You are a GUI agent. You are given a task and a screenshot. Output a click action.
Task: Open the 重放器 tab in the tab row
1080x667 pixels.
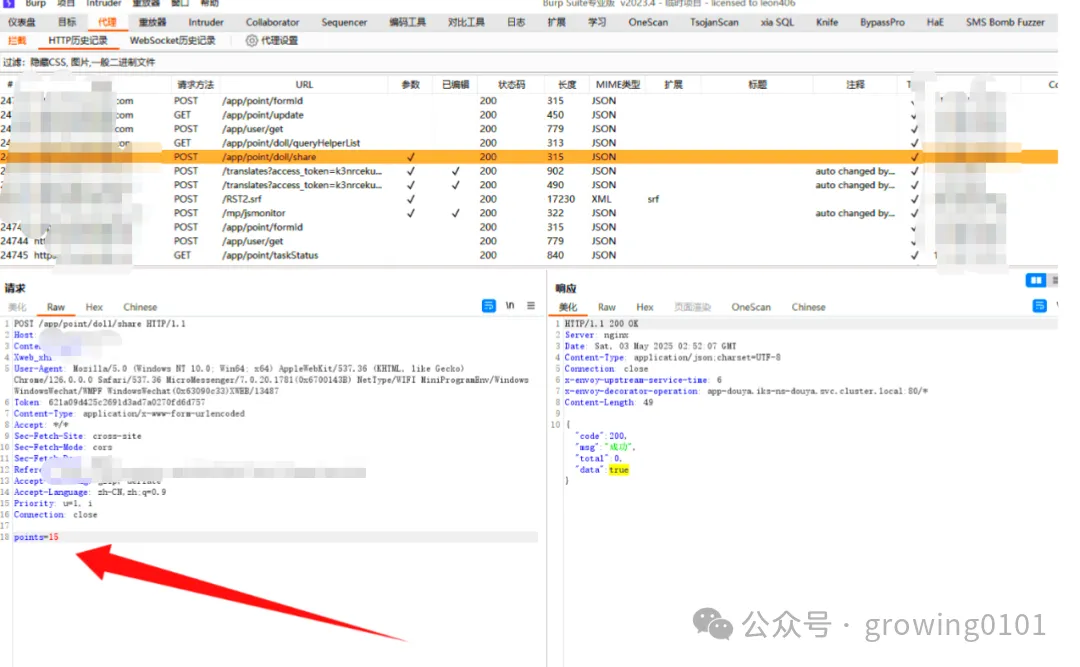click(x=152, y=22)
